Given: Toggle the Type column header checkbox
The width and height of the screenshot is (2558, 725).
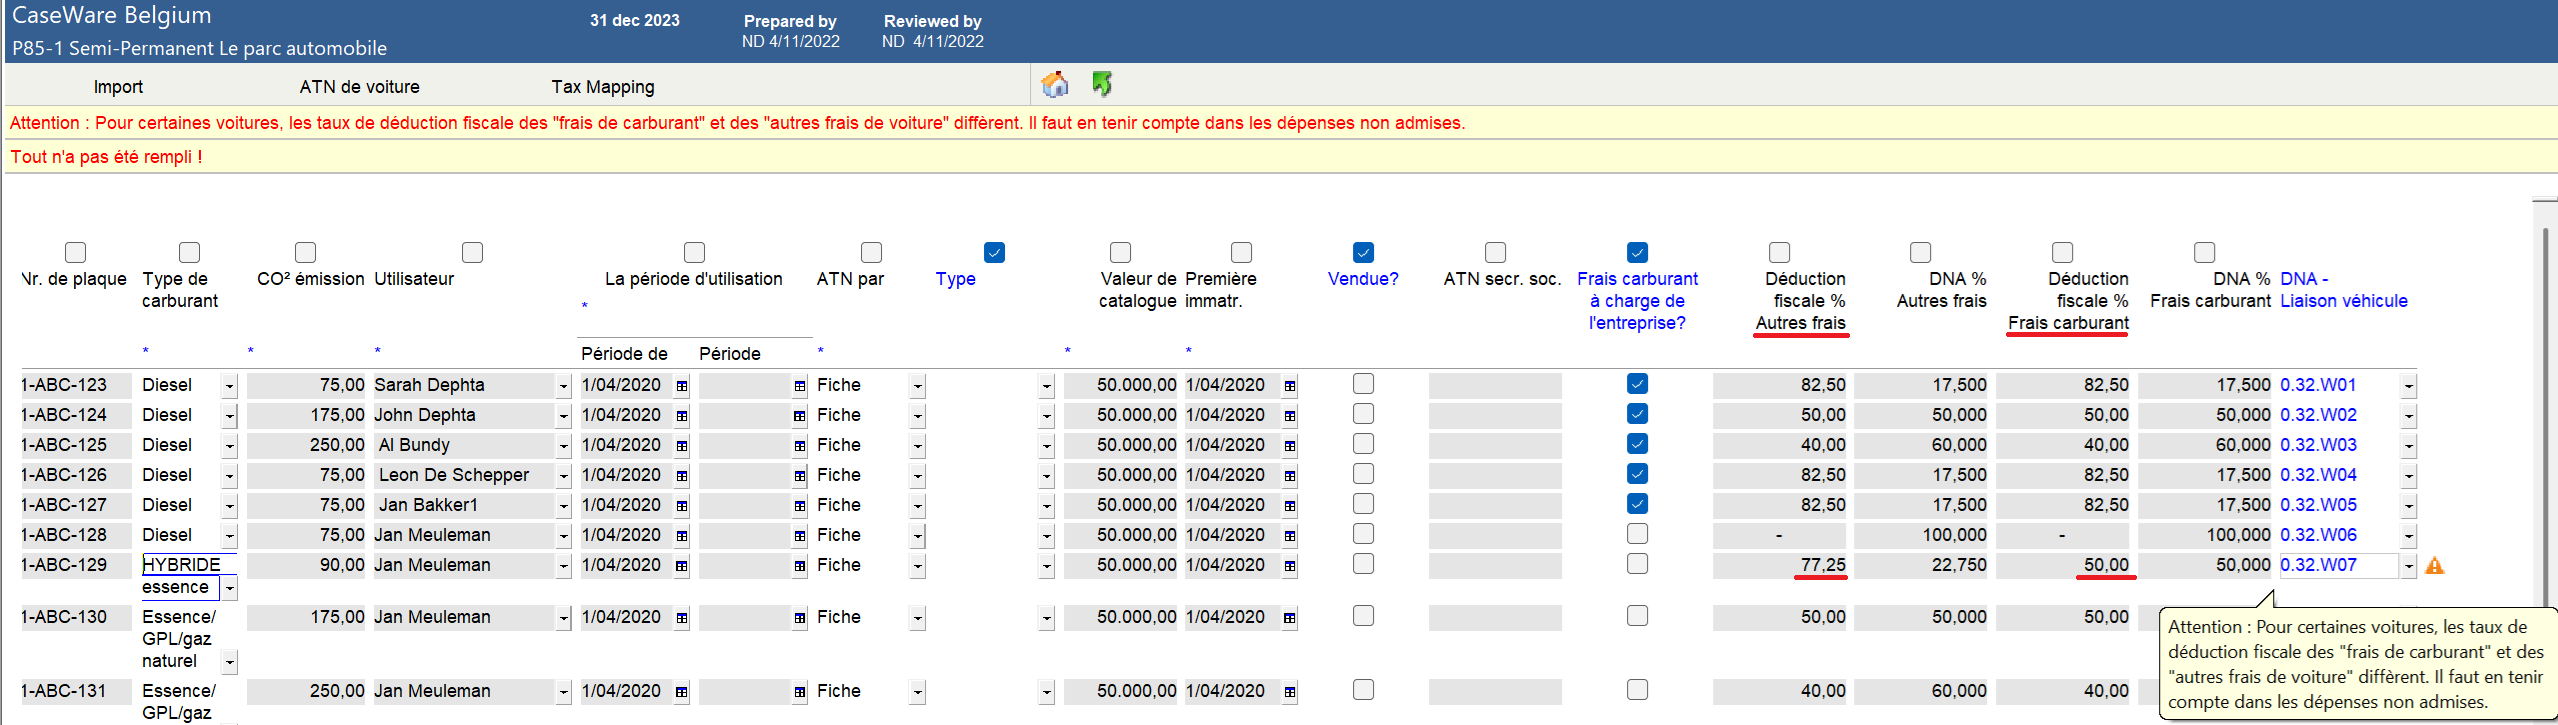Looking at the screenshot, I should [x=994, y=252].
